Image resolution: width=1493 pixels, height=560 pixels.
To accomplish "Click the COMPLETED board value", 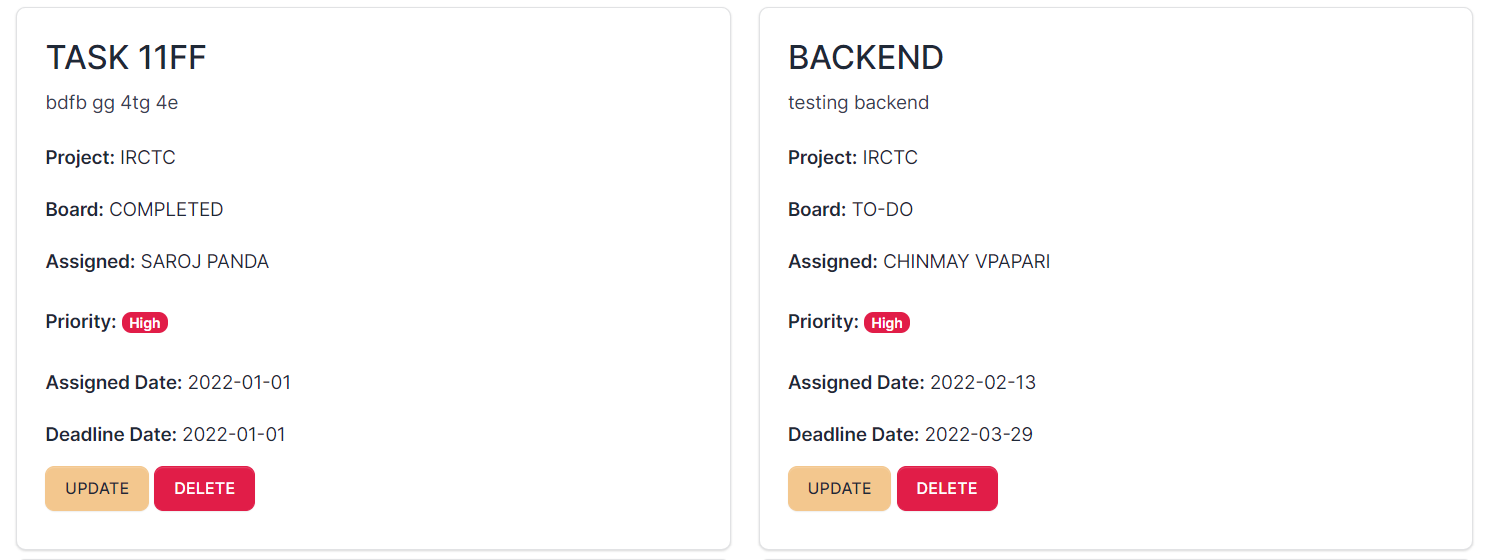I will coord(166,210).
